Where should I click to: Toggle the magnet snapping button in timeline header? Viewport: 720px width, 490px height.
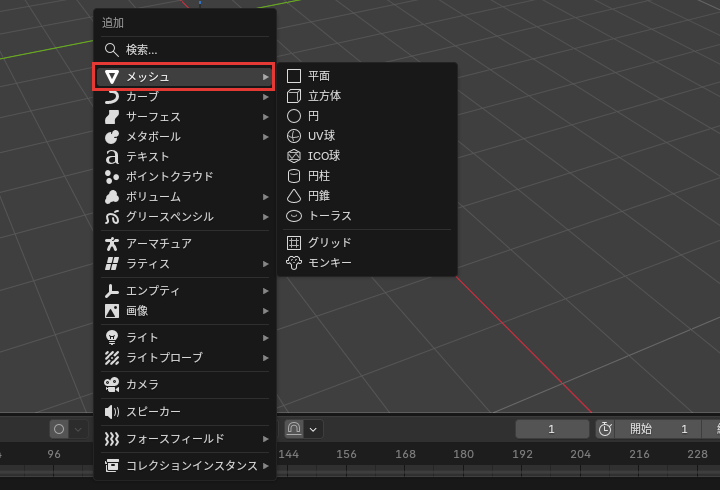[294, 429]
